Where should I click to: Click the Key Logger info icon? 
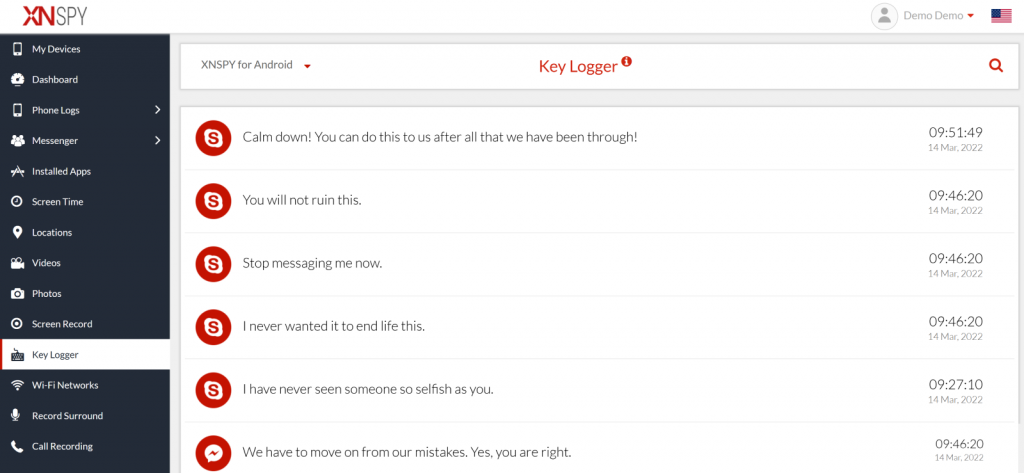pos(627,62)
